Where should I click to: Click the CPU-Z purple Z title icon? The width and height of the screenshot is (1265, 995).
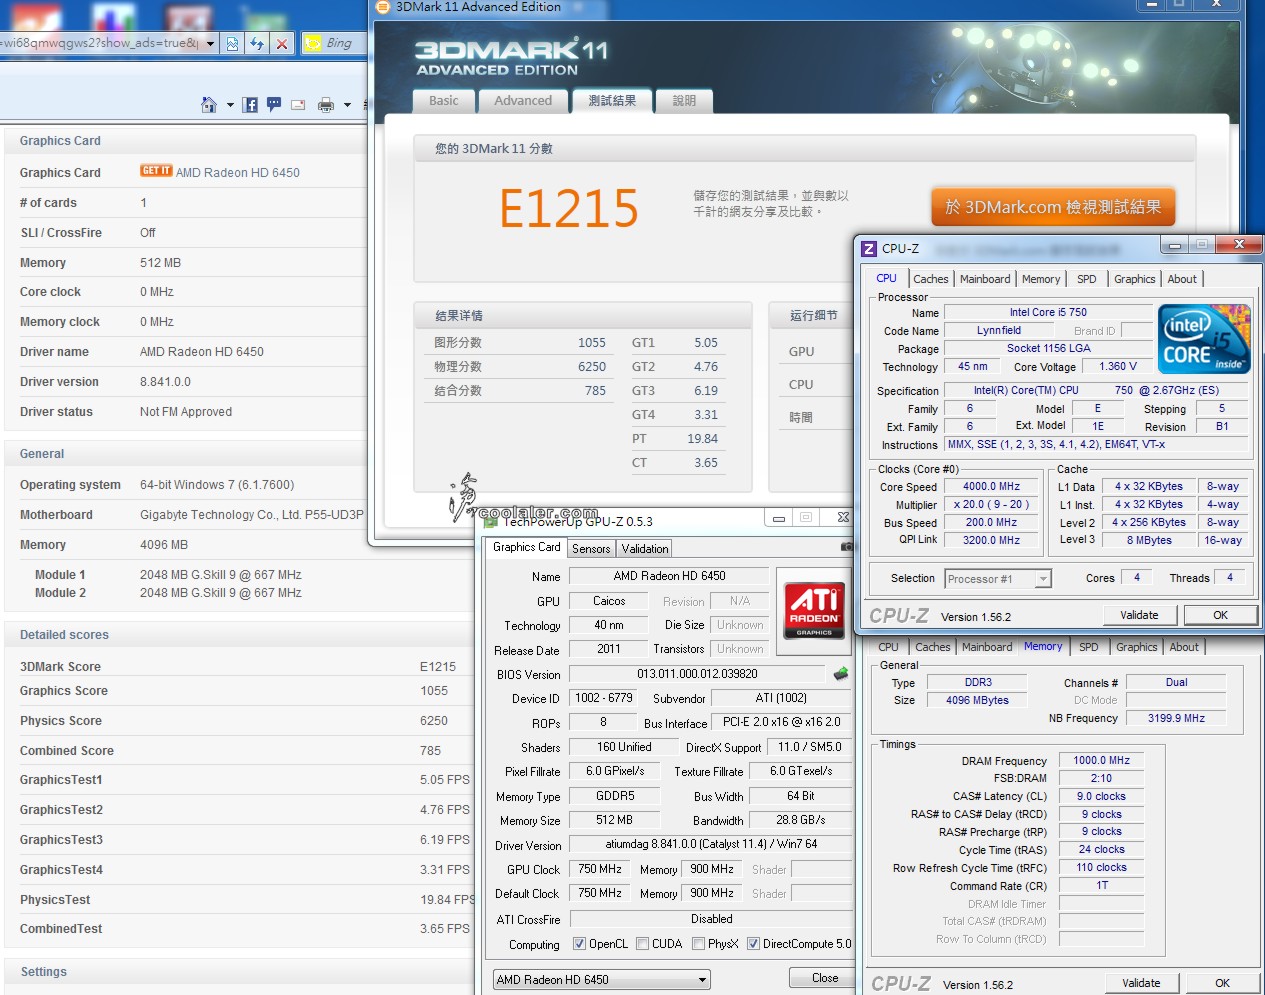tap(869, 248)
